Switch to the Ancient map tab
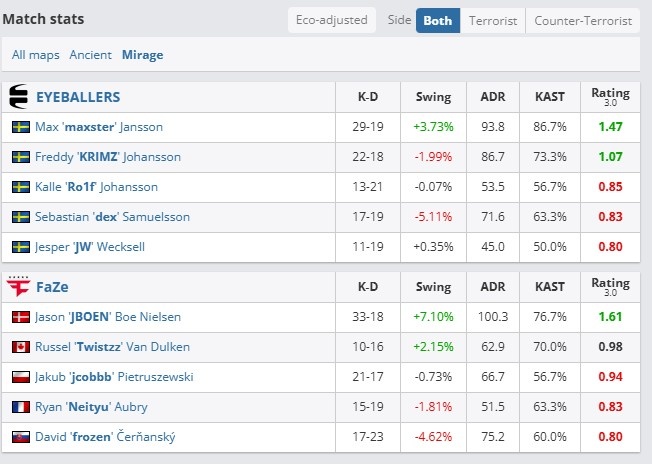 [x=91, y=55]
